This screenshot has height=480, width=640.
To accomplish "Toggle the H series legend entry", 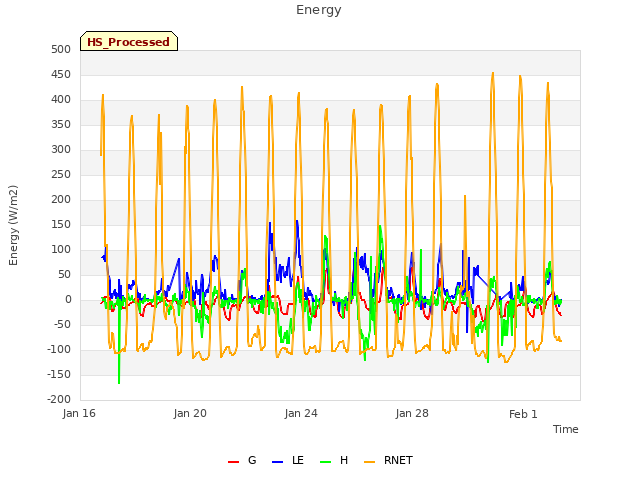I will [x=334, y=460].
